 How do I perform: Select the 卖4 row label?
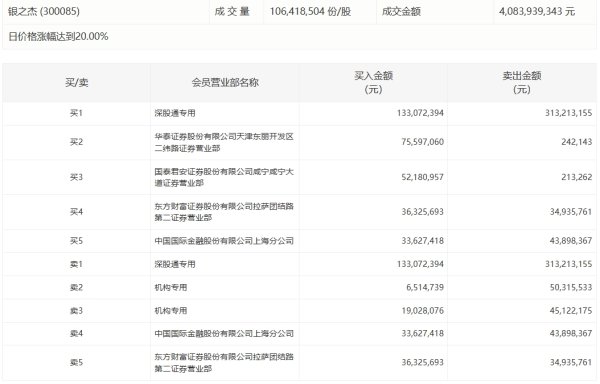point(76,334)
